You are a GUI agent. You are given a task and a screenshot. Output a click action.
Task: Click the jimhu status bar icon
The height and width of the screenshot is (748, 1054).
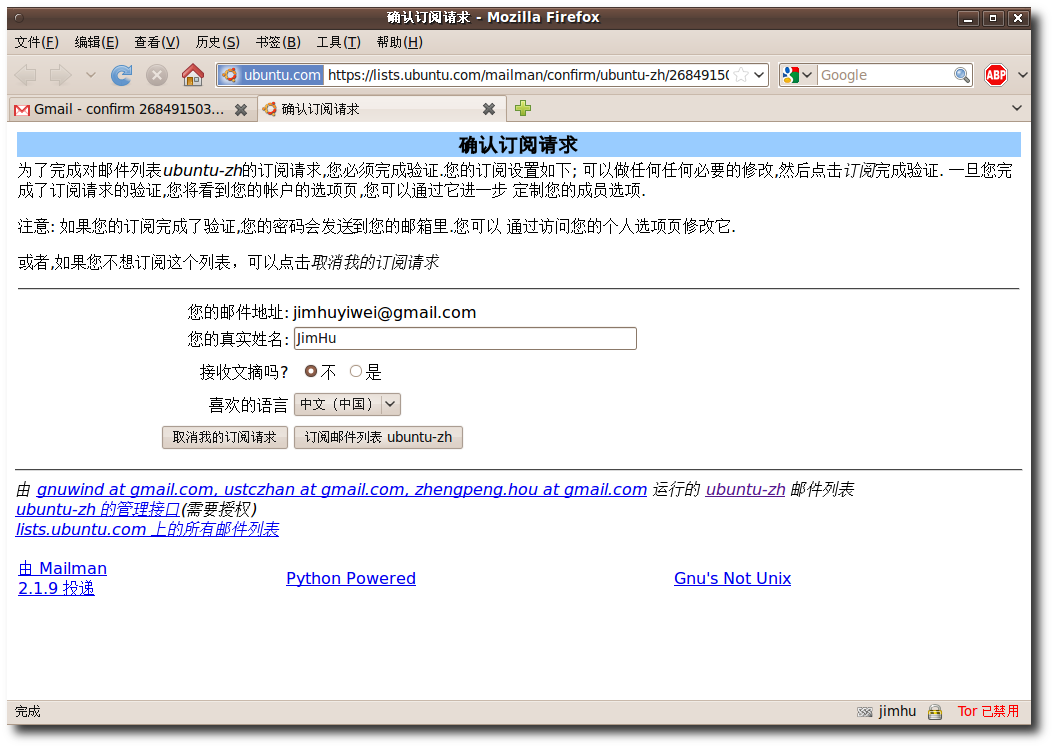point(864,712)
